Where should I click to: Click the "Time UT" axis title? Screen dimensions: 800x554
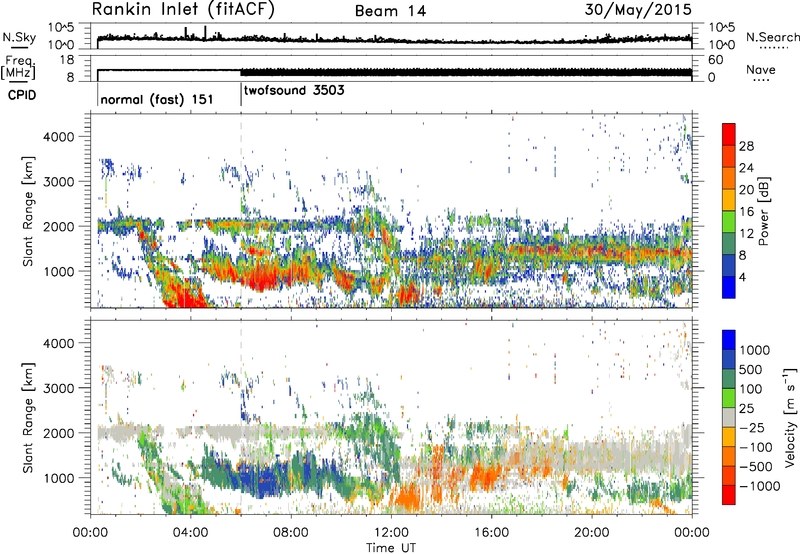point(391,548)
